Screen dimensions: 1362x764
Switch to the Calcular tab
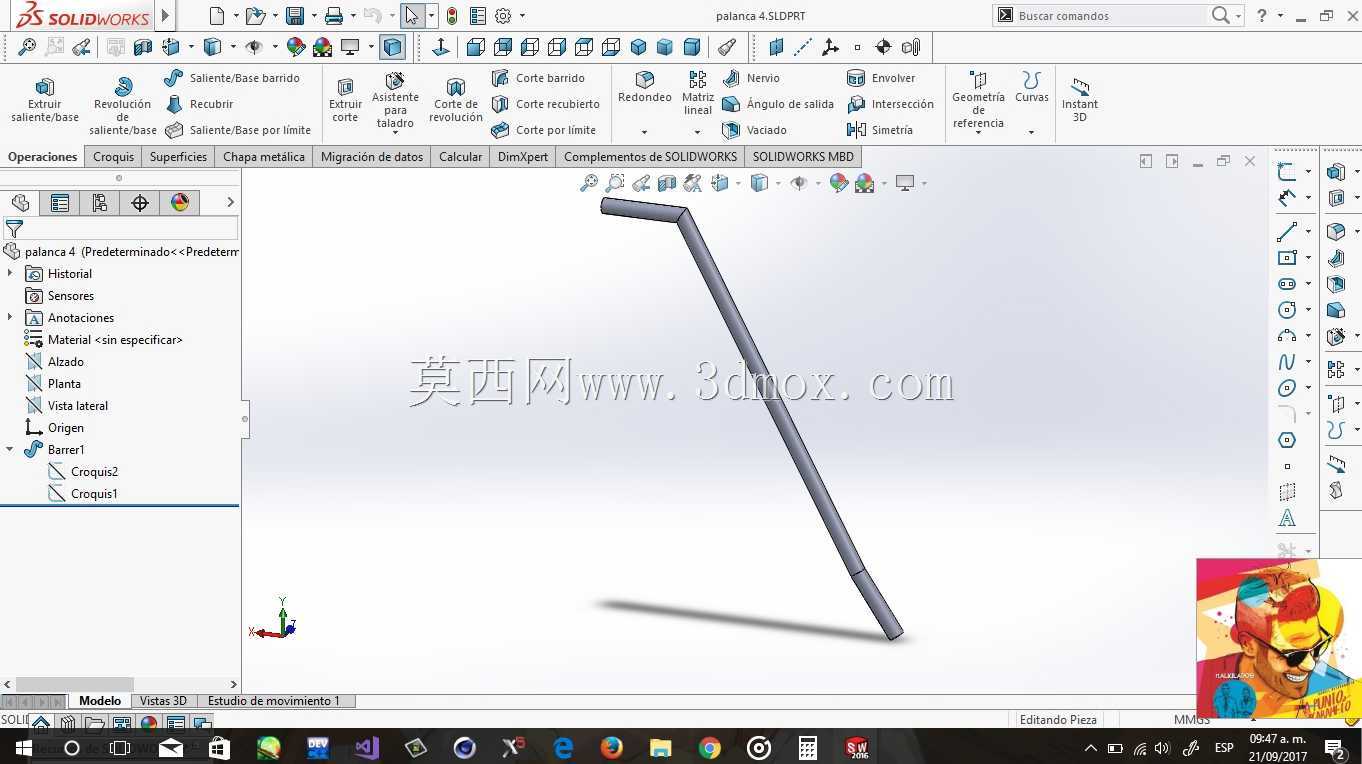[x=460, y=156]
